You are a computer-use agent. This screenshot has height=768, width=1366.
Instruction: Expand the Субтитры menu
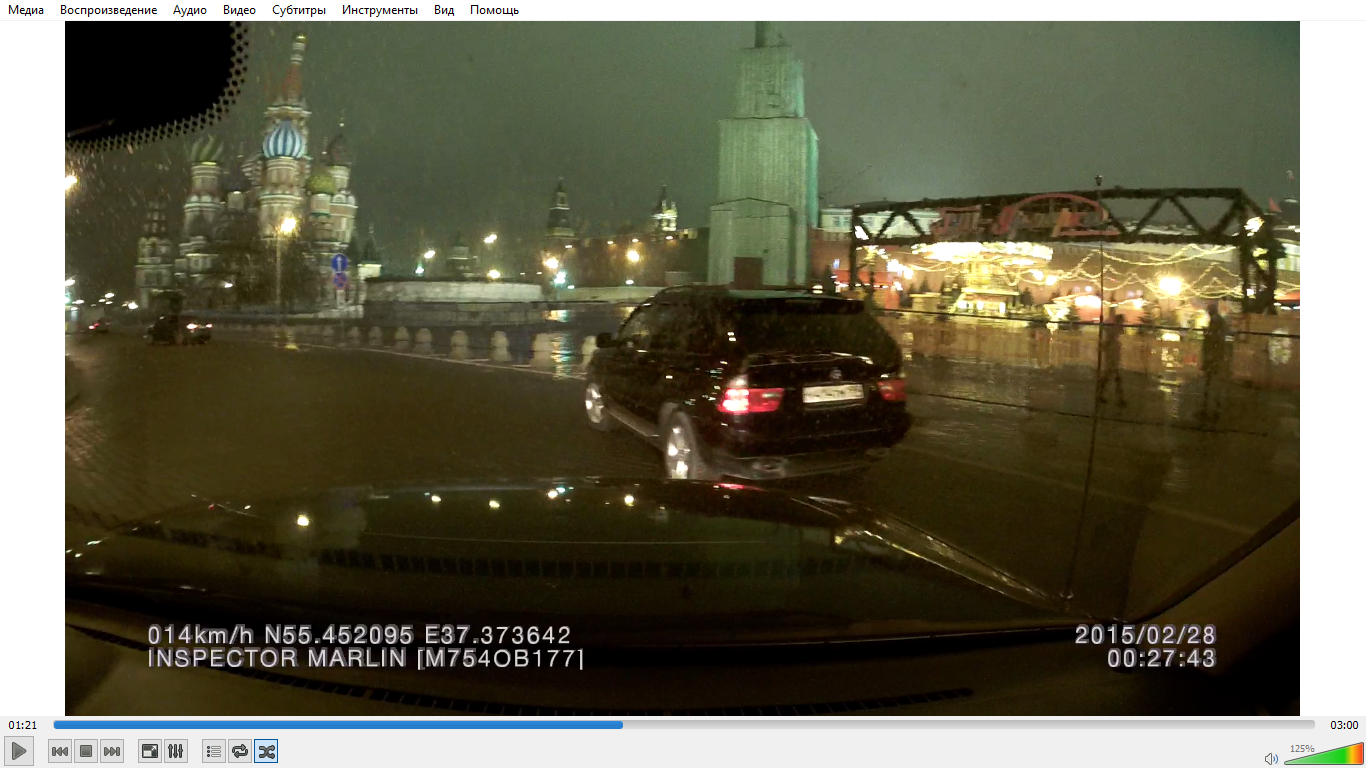[299, 10]
